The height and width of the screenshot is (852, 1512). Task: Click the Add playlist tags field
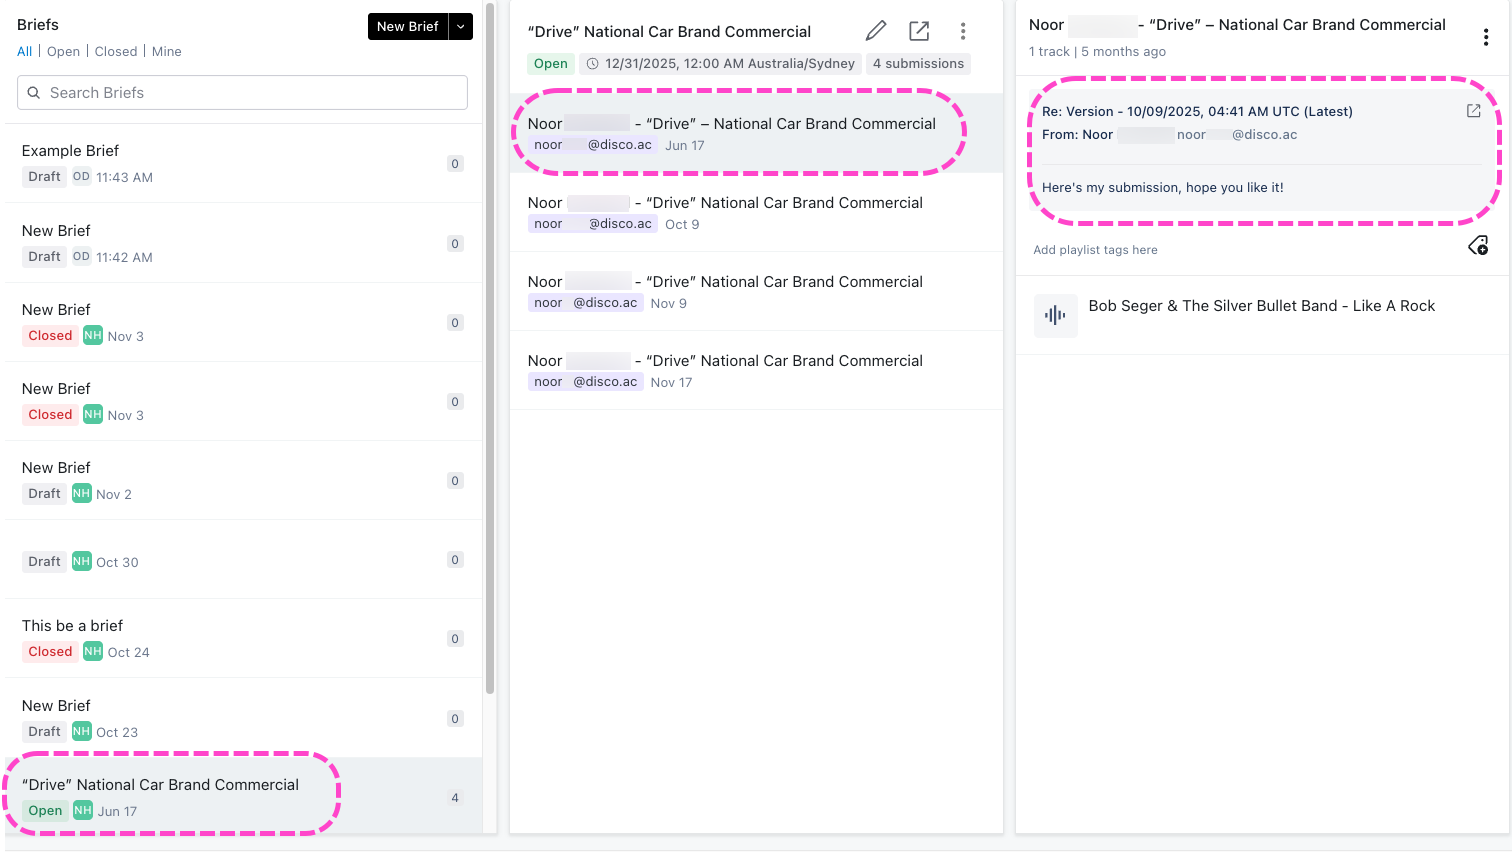click(x=1095, y=250)
